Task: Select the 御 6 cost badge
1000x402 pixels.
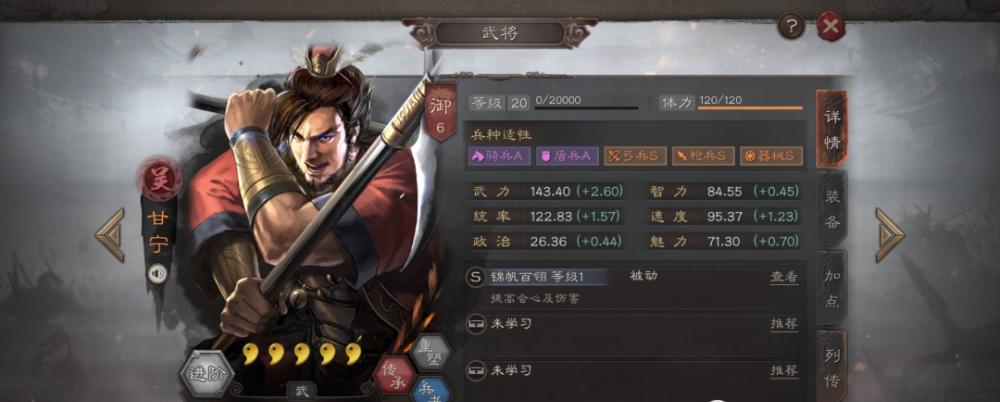Action: [441, 112]
